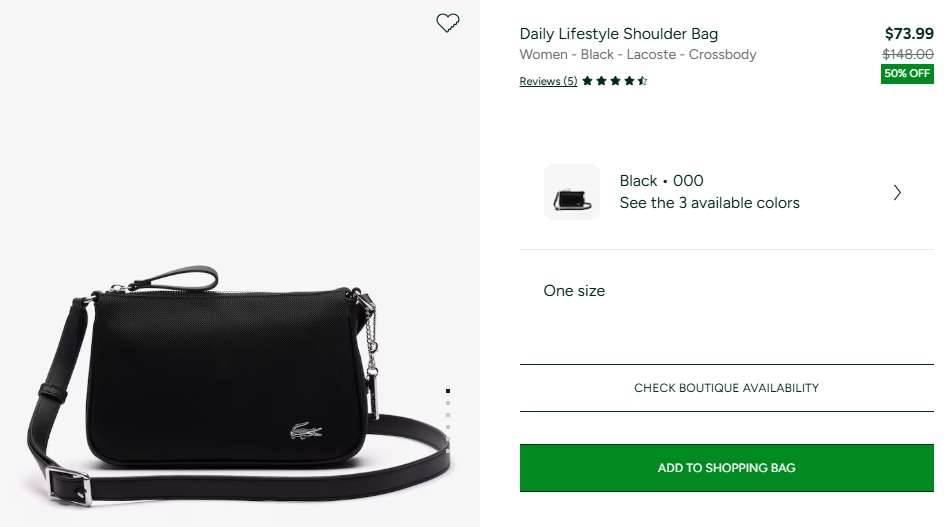Click the crossed-out $148.00 original price
Viewport: 947px width, 527px height.
[x=908, y=55]
